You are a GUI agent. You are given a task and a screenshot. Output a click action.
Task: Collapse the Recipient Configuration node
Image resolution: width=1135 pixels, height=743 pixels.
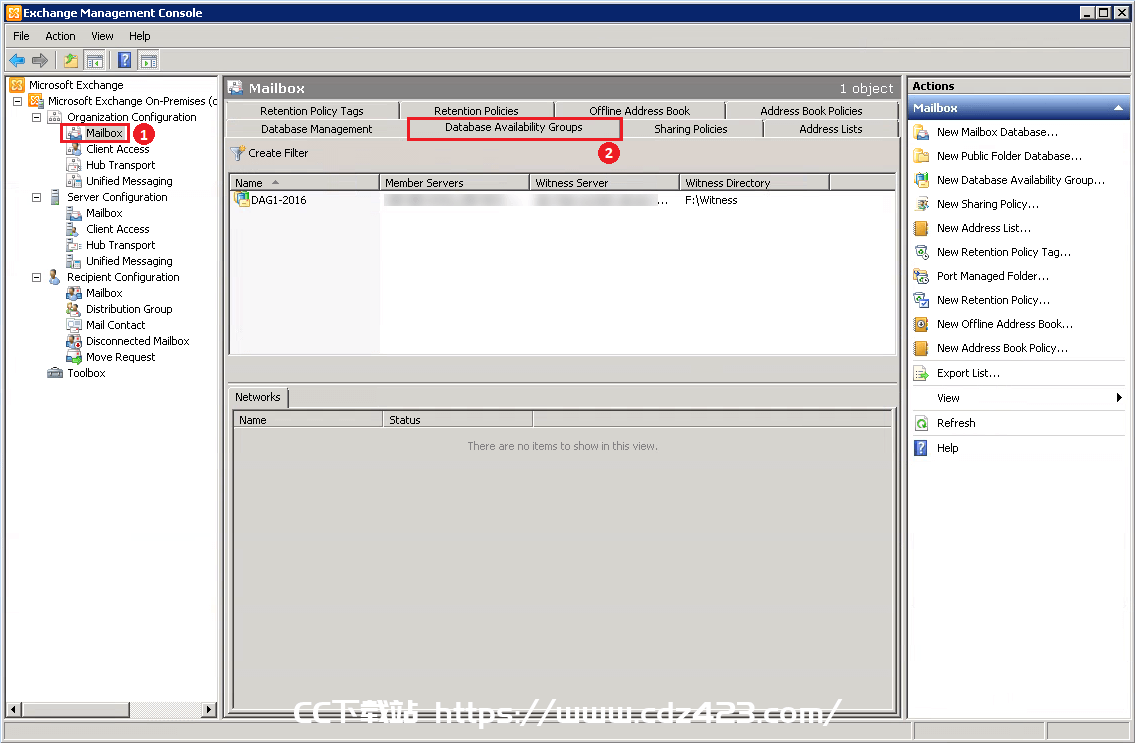click(36, 277)
